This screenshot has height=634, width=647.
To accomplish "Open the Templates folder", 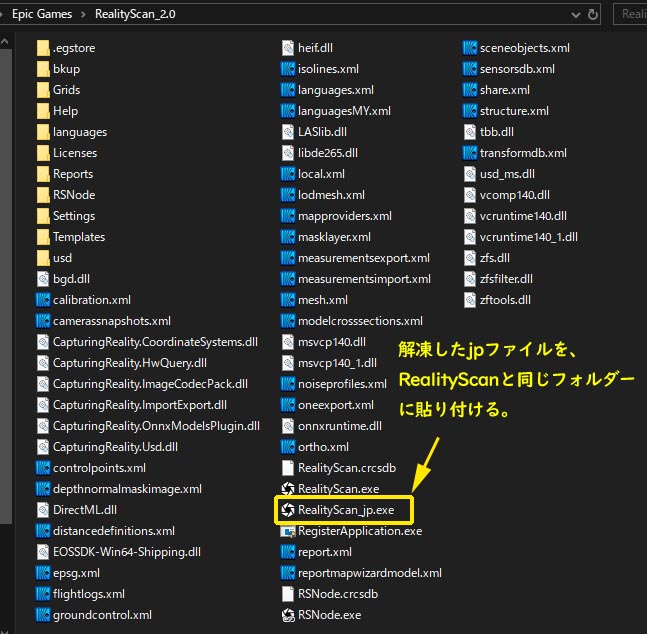I will 78,237.
